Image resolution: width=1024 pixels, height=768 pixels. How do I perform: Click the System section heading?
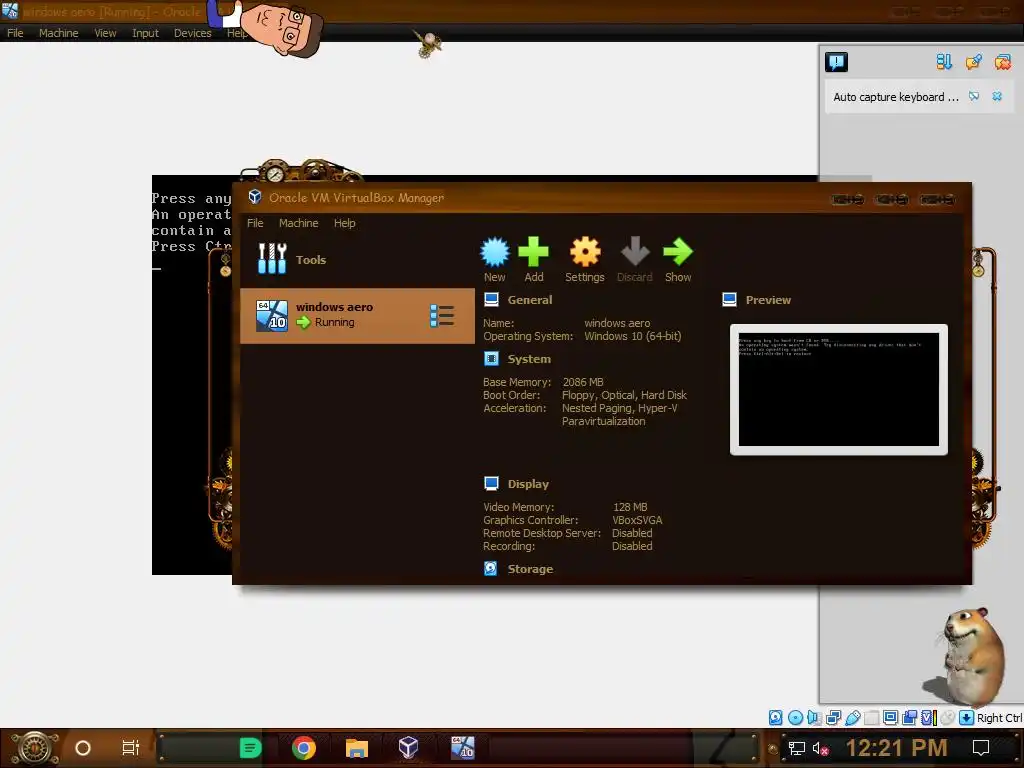pyautogui.click(x=529, y=359)
